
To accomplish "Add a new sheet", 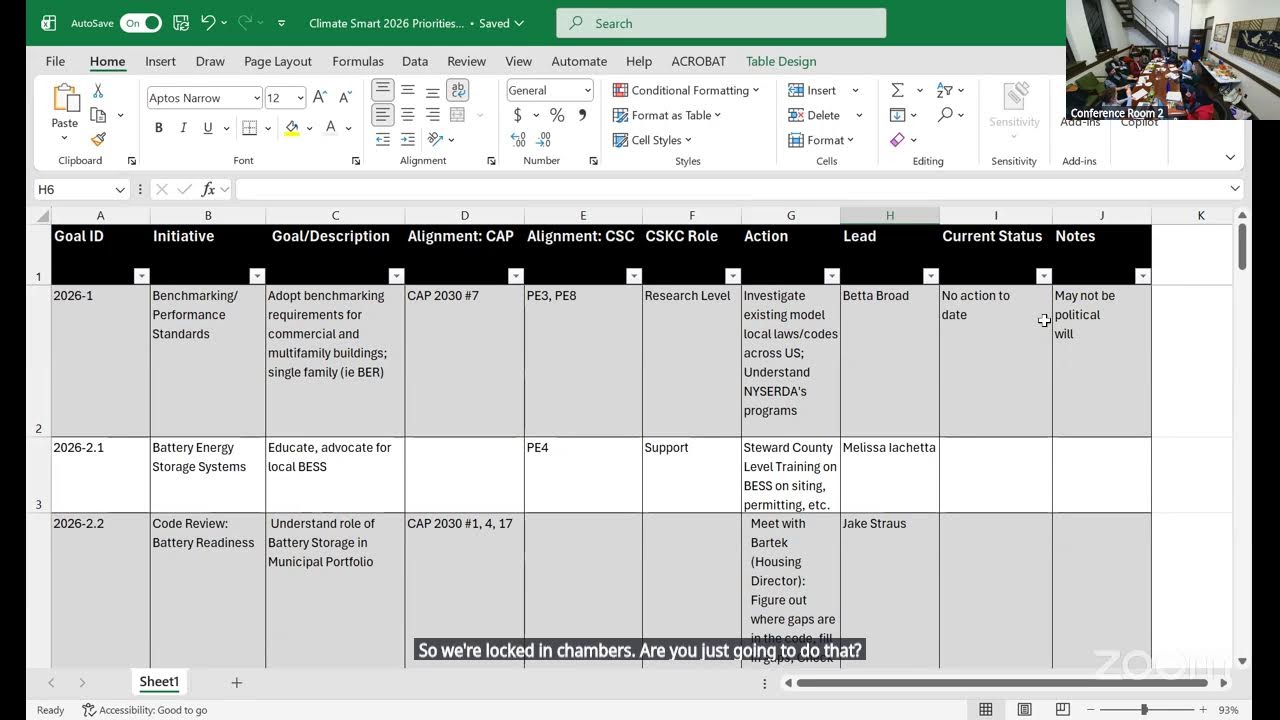I will (237, 682).
